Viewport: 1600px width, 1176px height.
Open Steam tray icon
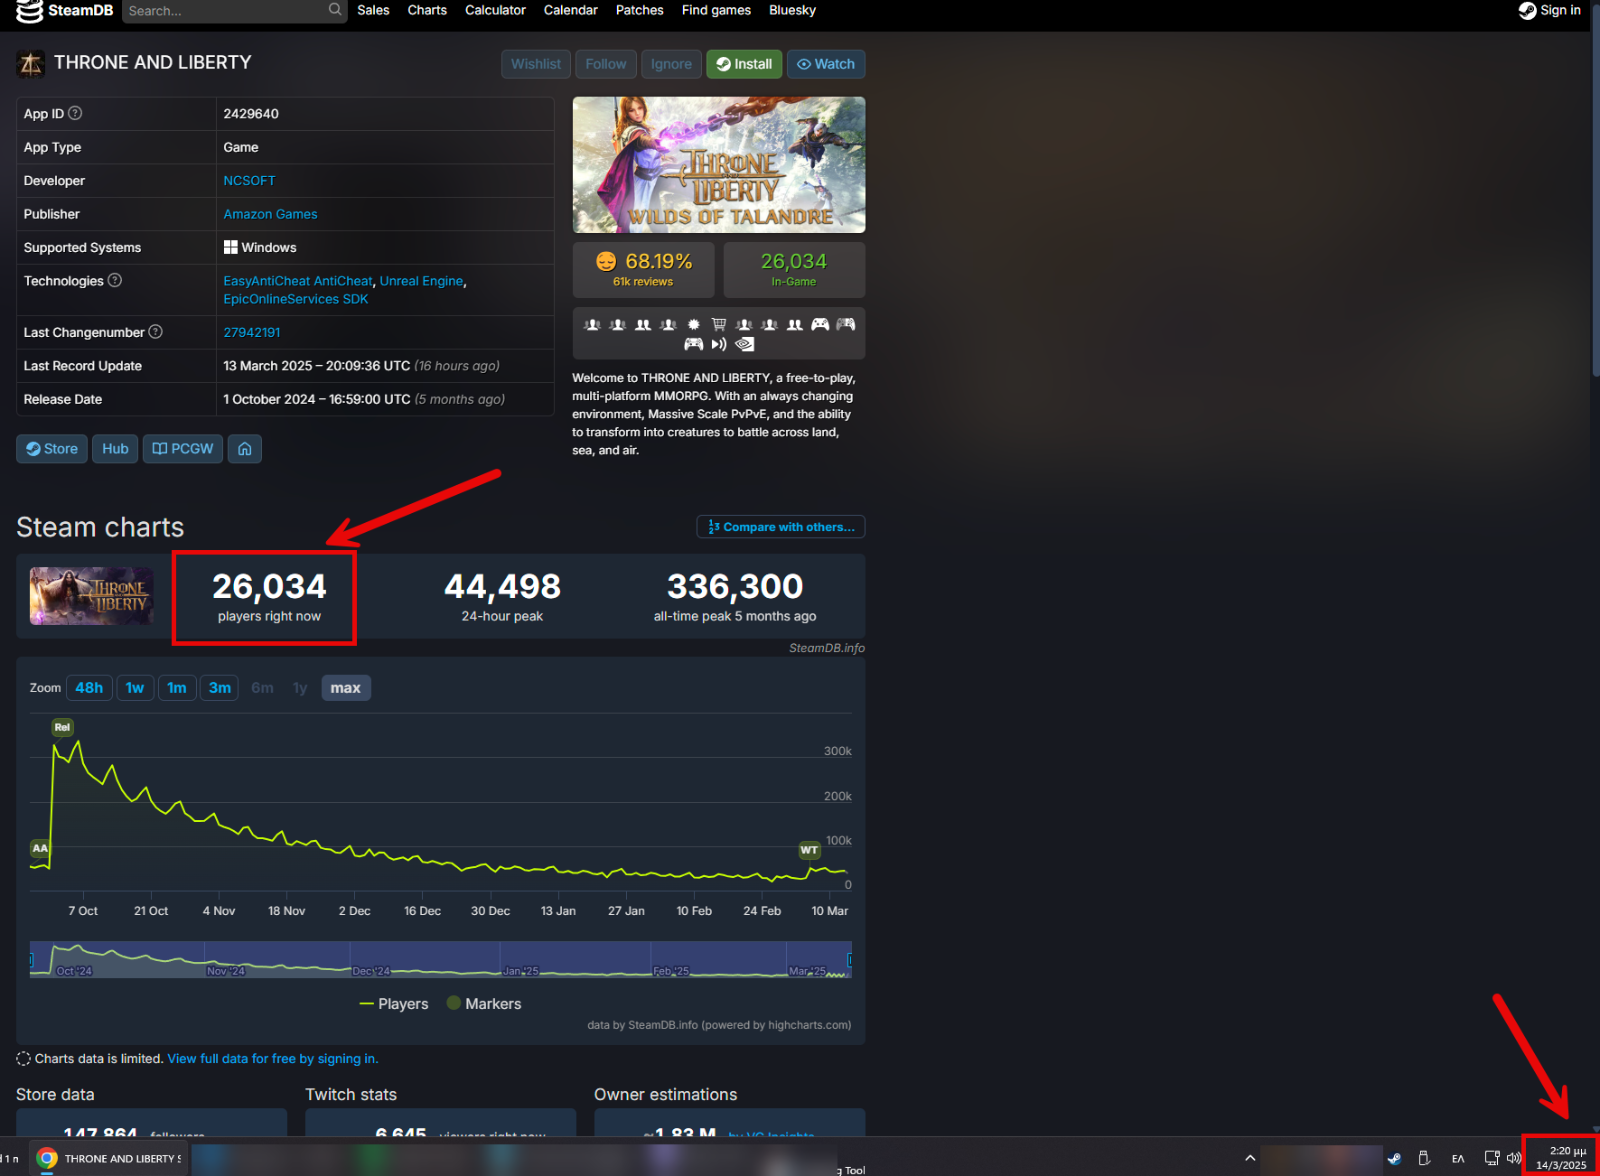click(x=1394, y=1158)
